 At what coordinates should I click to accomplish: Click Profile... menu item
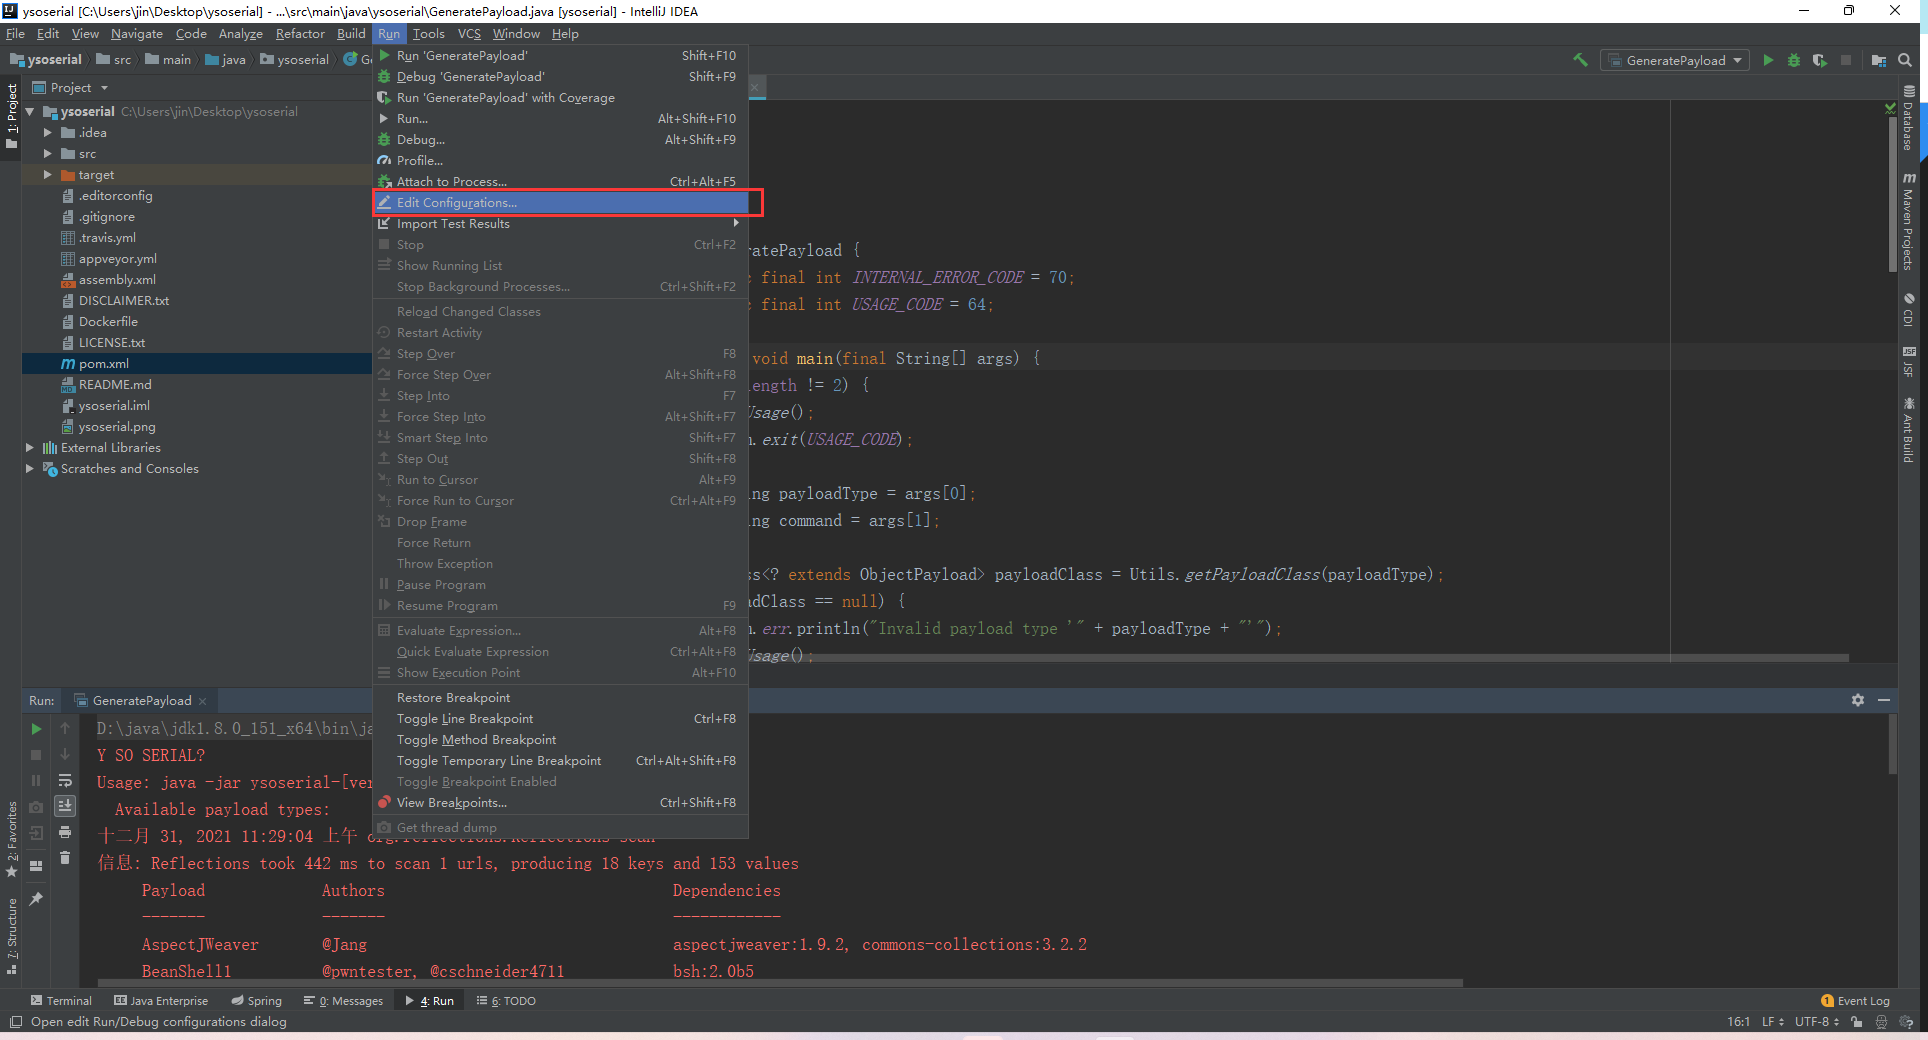pos(560,161)
